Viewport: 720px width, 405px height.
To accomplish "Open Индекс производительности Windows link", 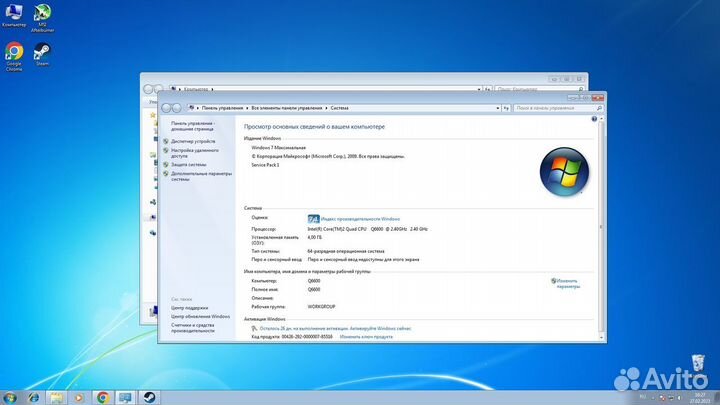I will [360, 219].
